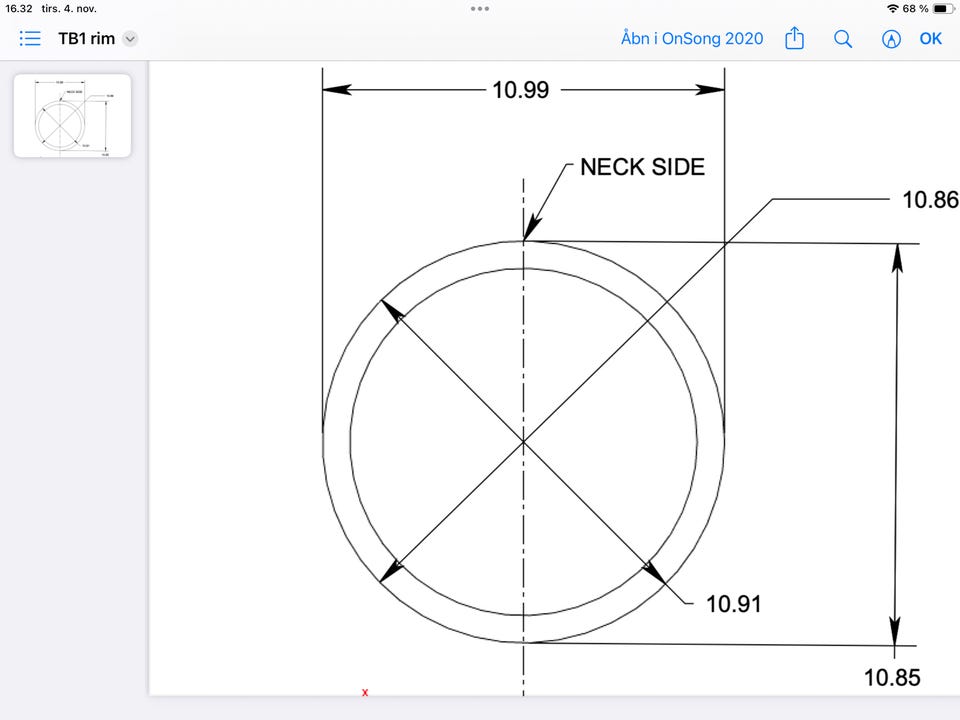
Task: Expand the TB1 rim title dropdown
Action: [x=130, y=39]
